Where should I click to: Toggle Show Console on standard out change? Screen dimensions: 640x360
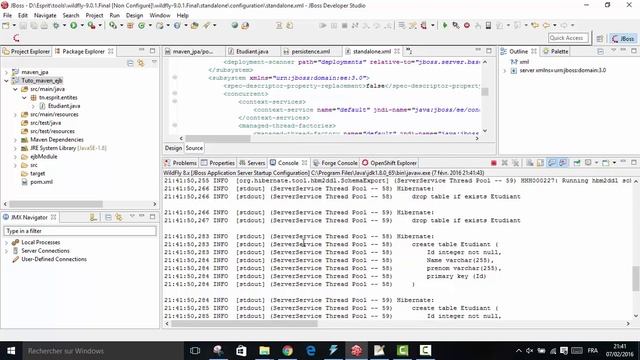pyautogui.click(x=552, y=163)
